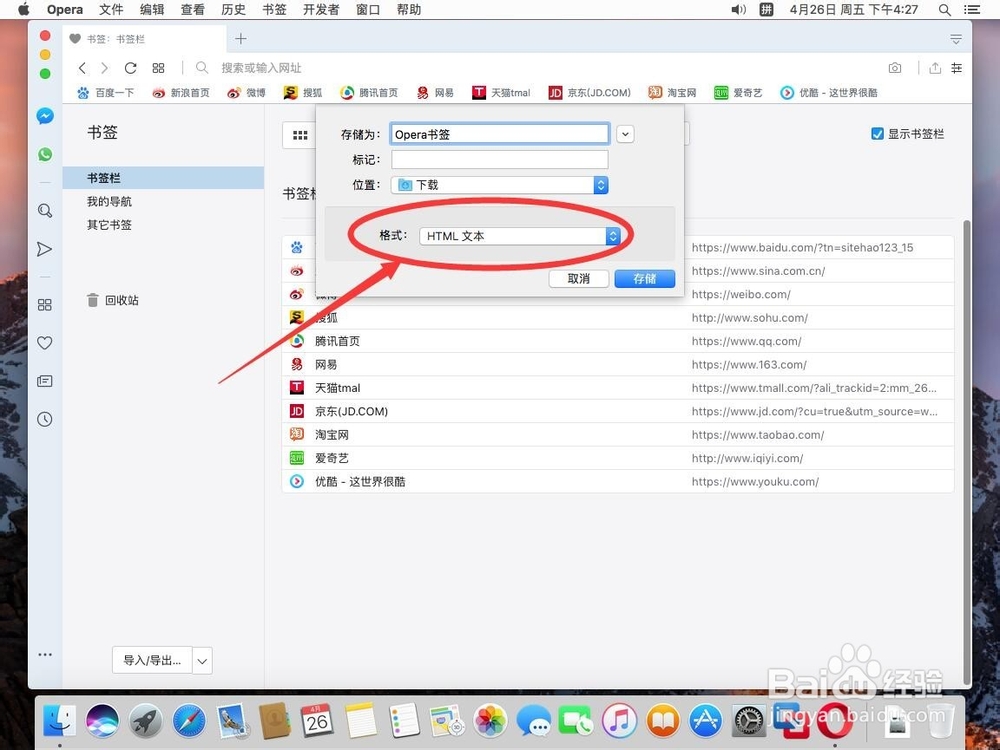
Task: Toggle the heart icon in the sidebar
Action: 45,343
